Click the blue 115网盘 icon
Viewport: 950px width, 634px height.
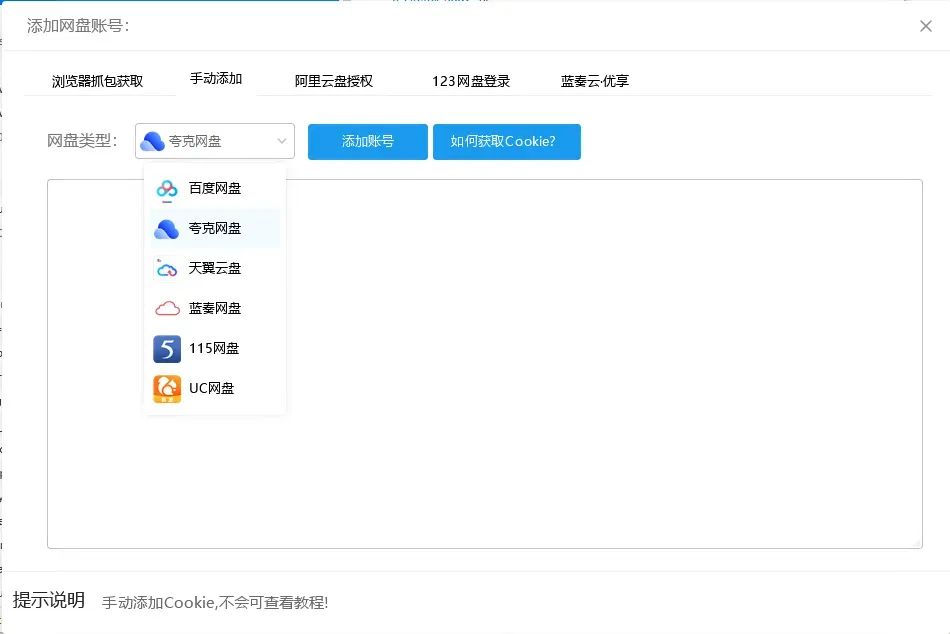pyautogui.click(x=167, y=349)
